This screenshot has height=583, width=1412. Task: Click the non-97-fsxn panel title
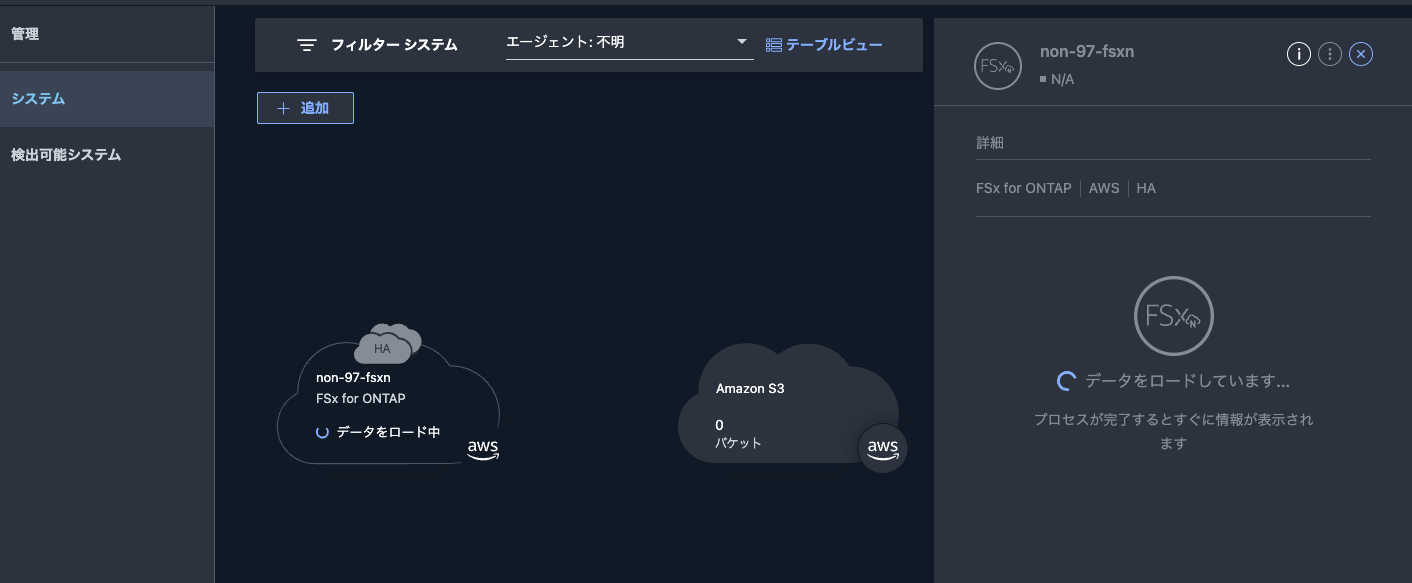(x=1087, y=52)
